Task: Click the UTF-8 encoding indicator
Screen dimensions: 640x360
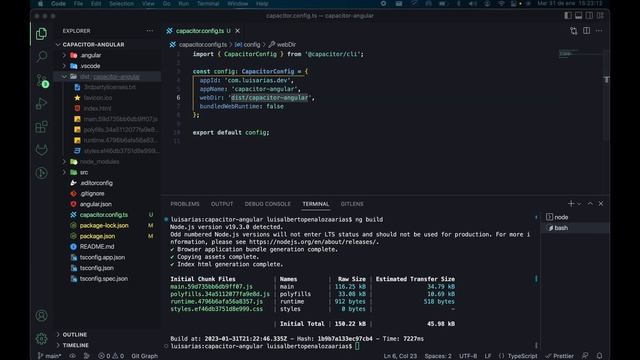Action: [x=468, y=356]
